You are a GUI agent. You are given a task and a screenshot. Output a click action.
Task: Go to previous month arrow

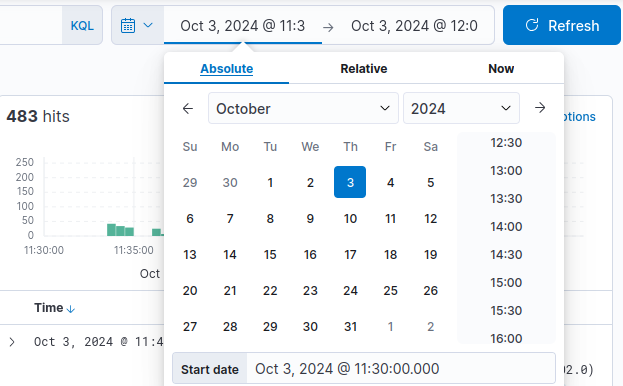point(188,108)
